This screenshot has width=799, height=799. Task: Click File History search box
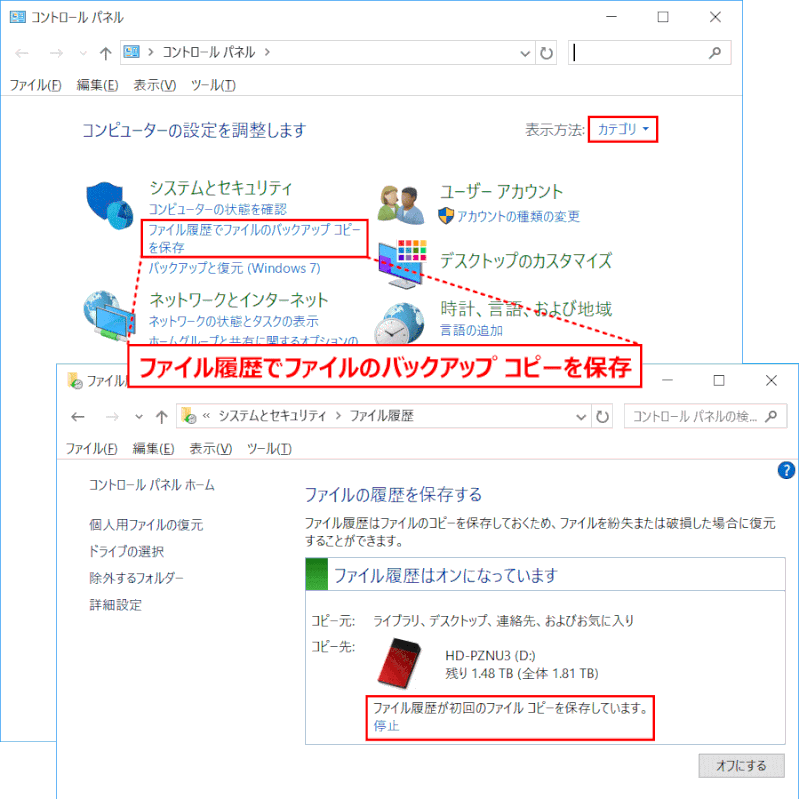(705, 417)
